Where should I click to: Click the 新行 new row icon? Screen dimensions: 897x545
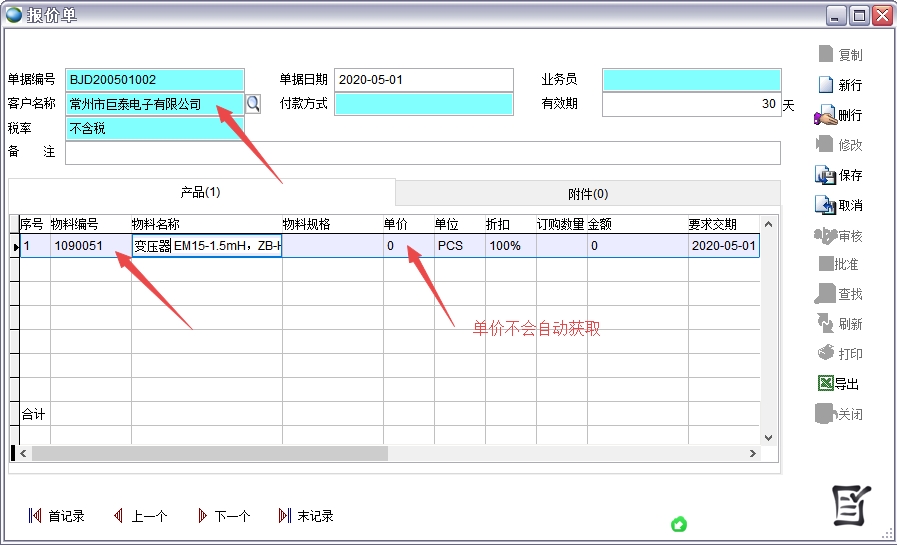(x=826, y=85)
